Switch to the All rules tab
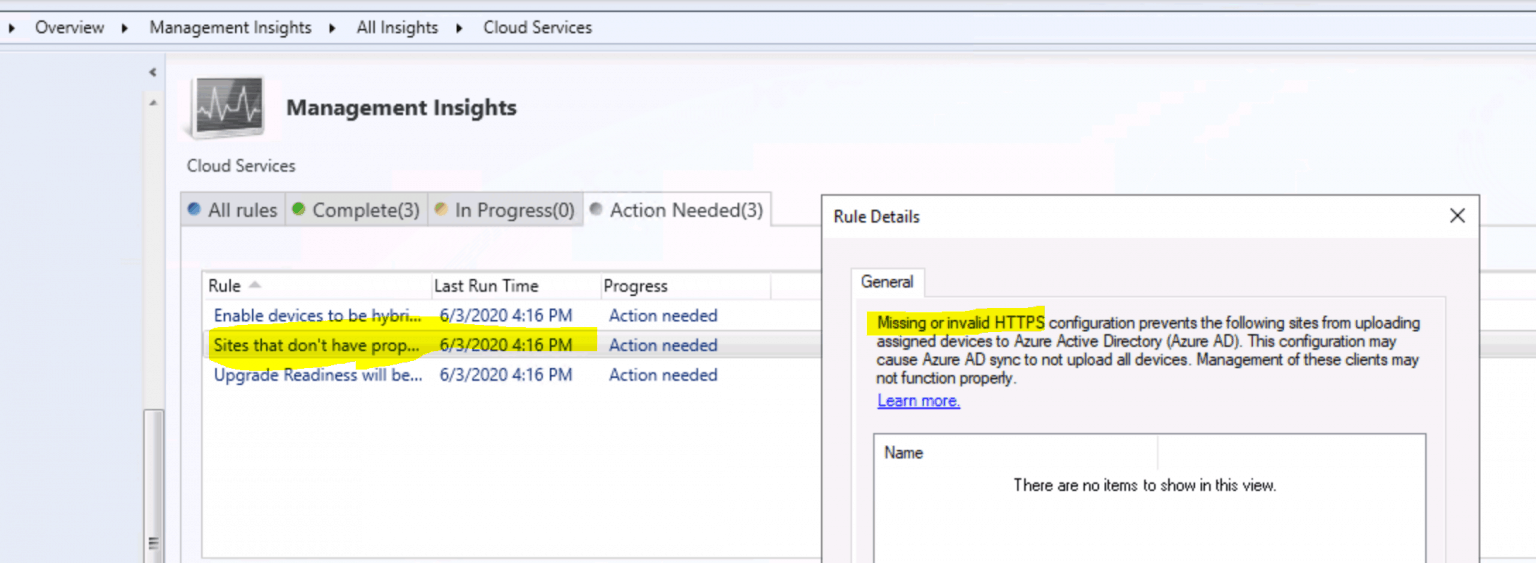This screenshot has width=1536, height=563. click(233, 210)
